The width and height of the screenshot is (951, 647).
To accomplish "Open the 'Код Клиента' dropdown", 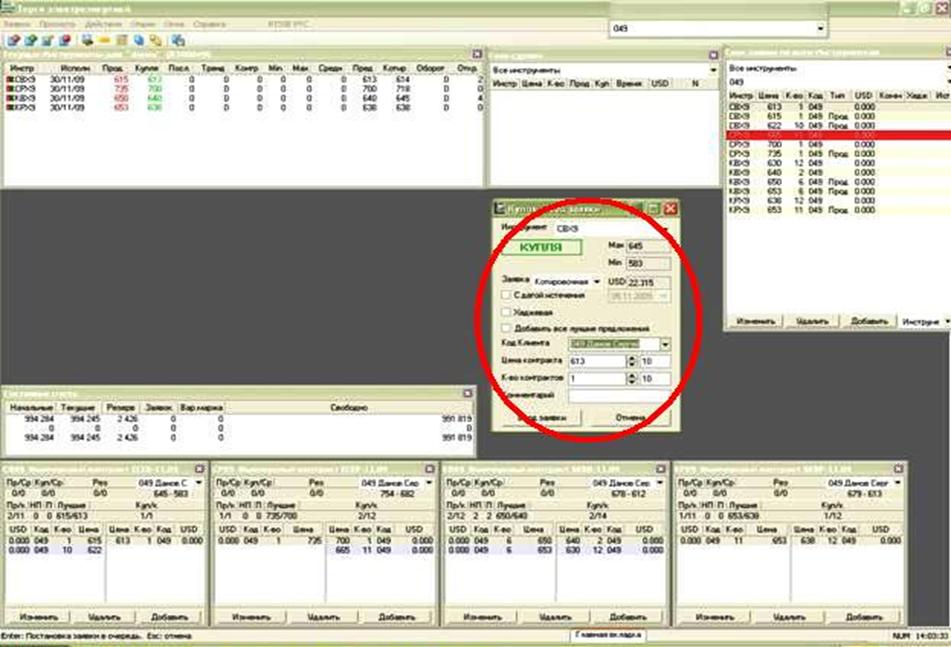I will click(665, 344).
